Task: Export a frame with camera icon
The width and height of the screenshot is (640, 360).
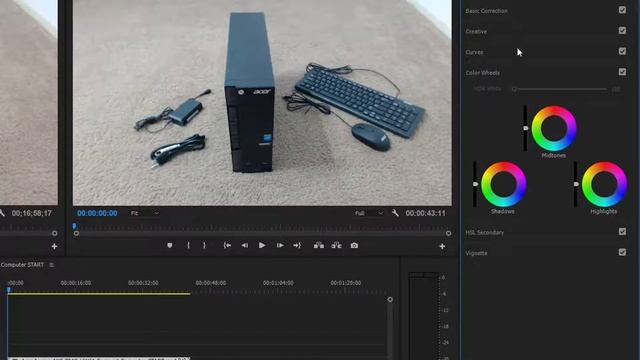Action: coord(354,245)
